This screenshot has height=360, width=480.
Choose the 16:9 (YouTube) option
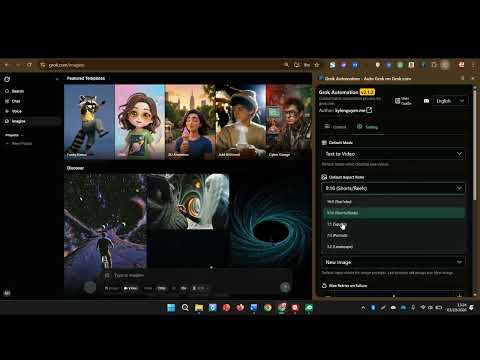(394, 202)
